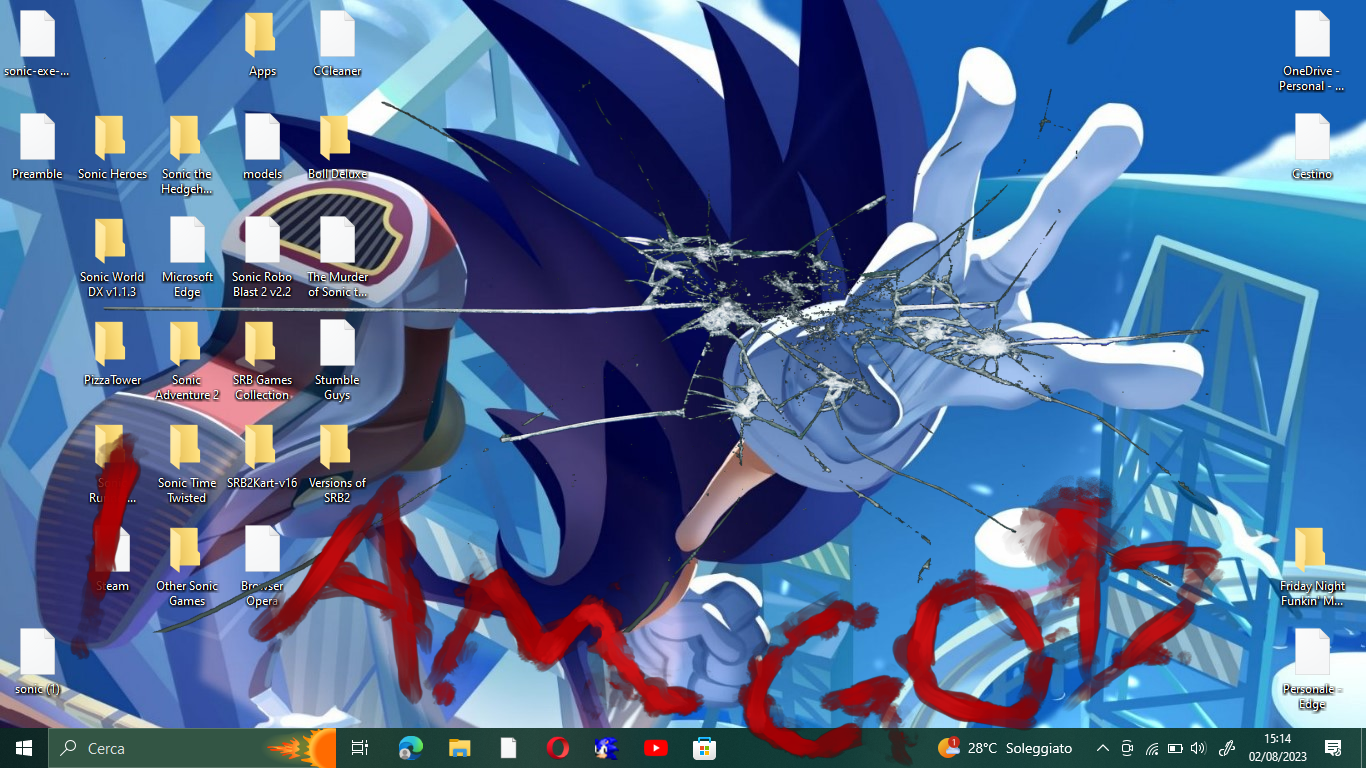1366x768 pixels.
Task: Click the pen workspace tray icon
Action: 1227,748
